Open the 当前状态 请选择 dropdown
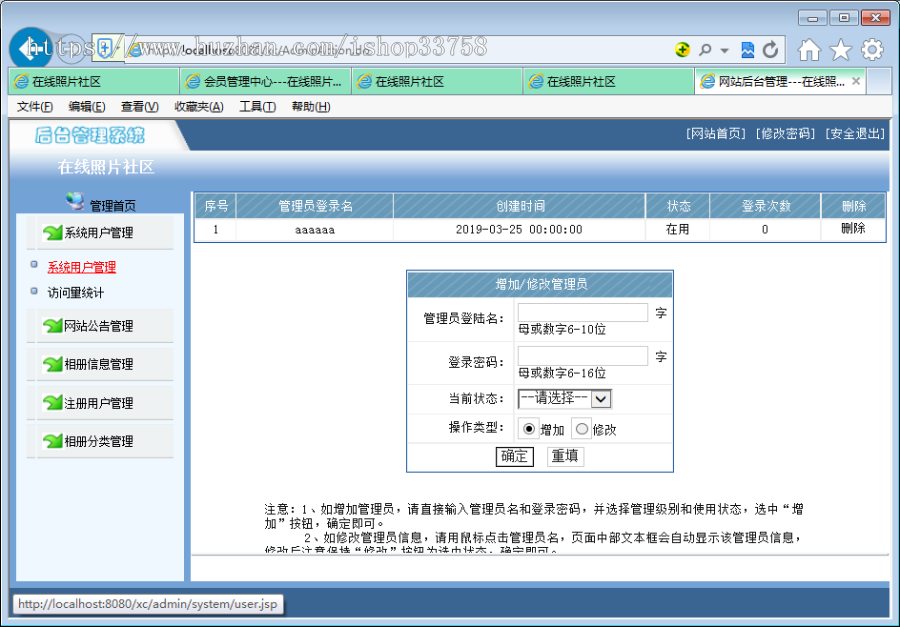This screenshot has width=900, height=627. pos(598,398)
